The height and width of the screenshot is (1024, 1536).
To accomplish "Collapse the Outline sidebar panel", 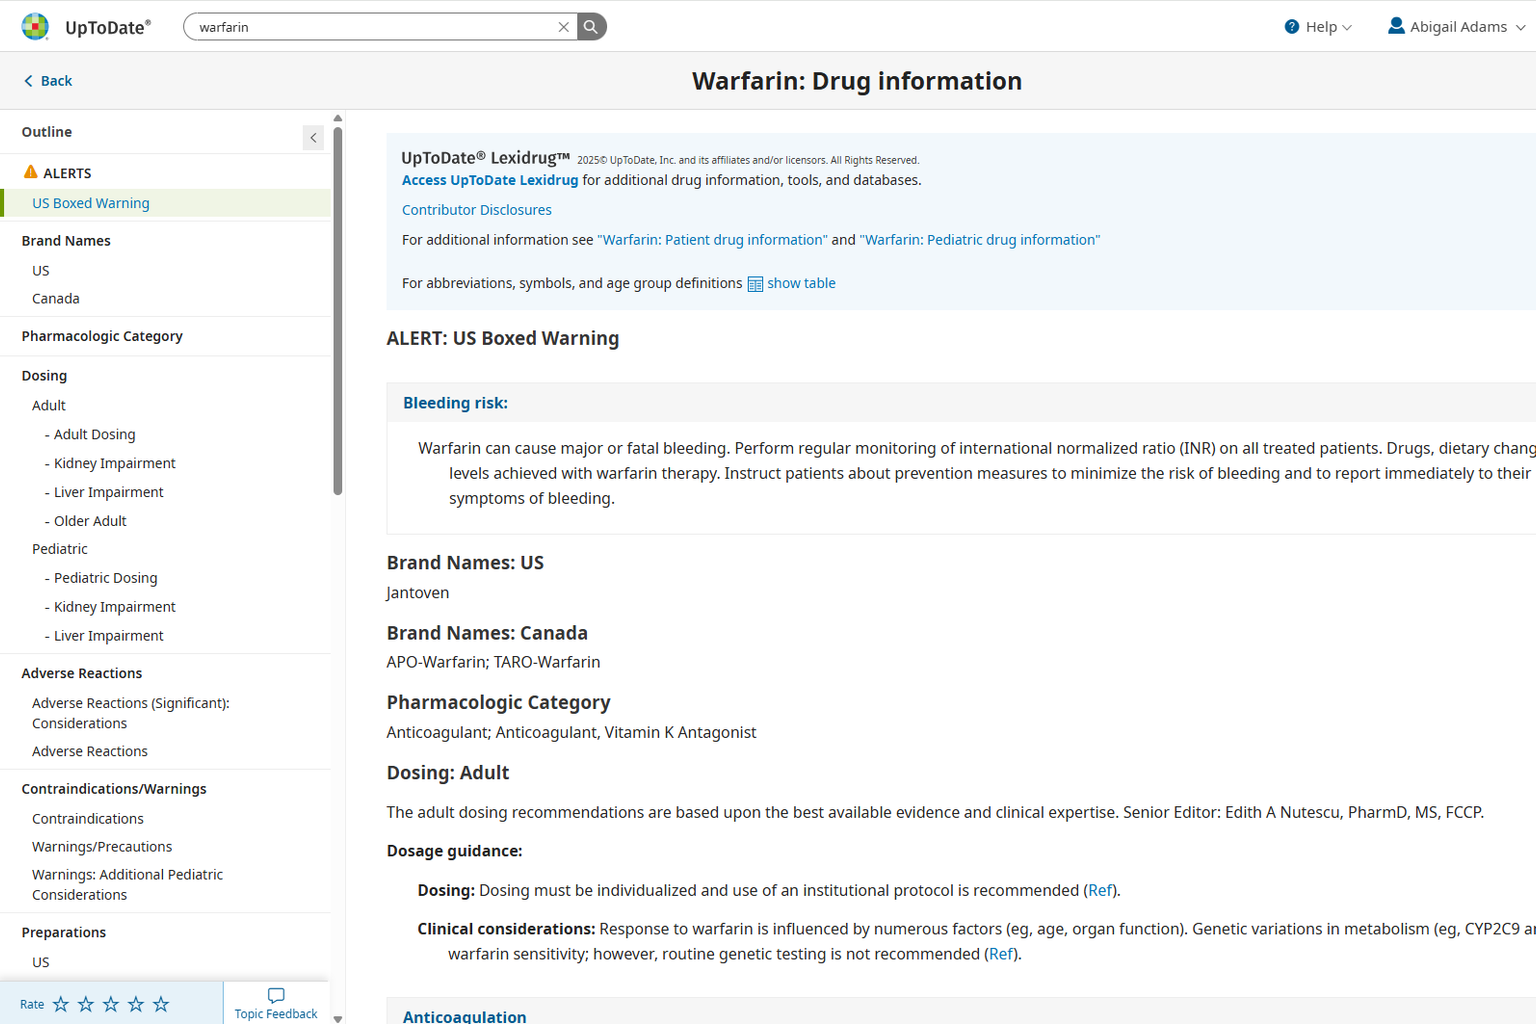I will [x=313, y=138].
